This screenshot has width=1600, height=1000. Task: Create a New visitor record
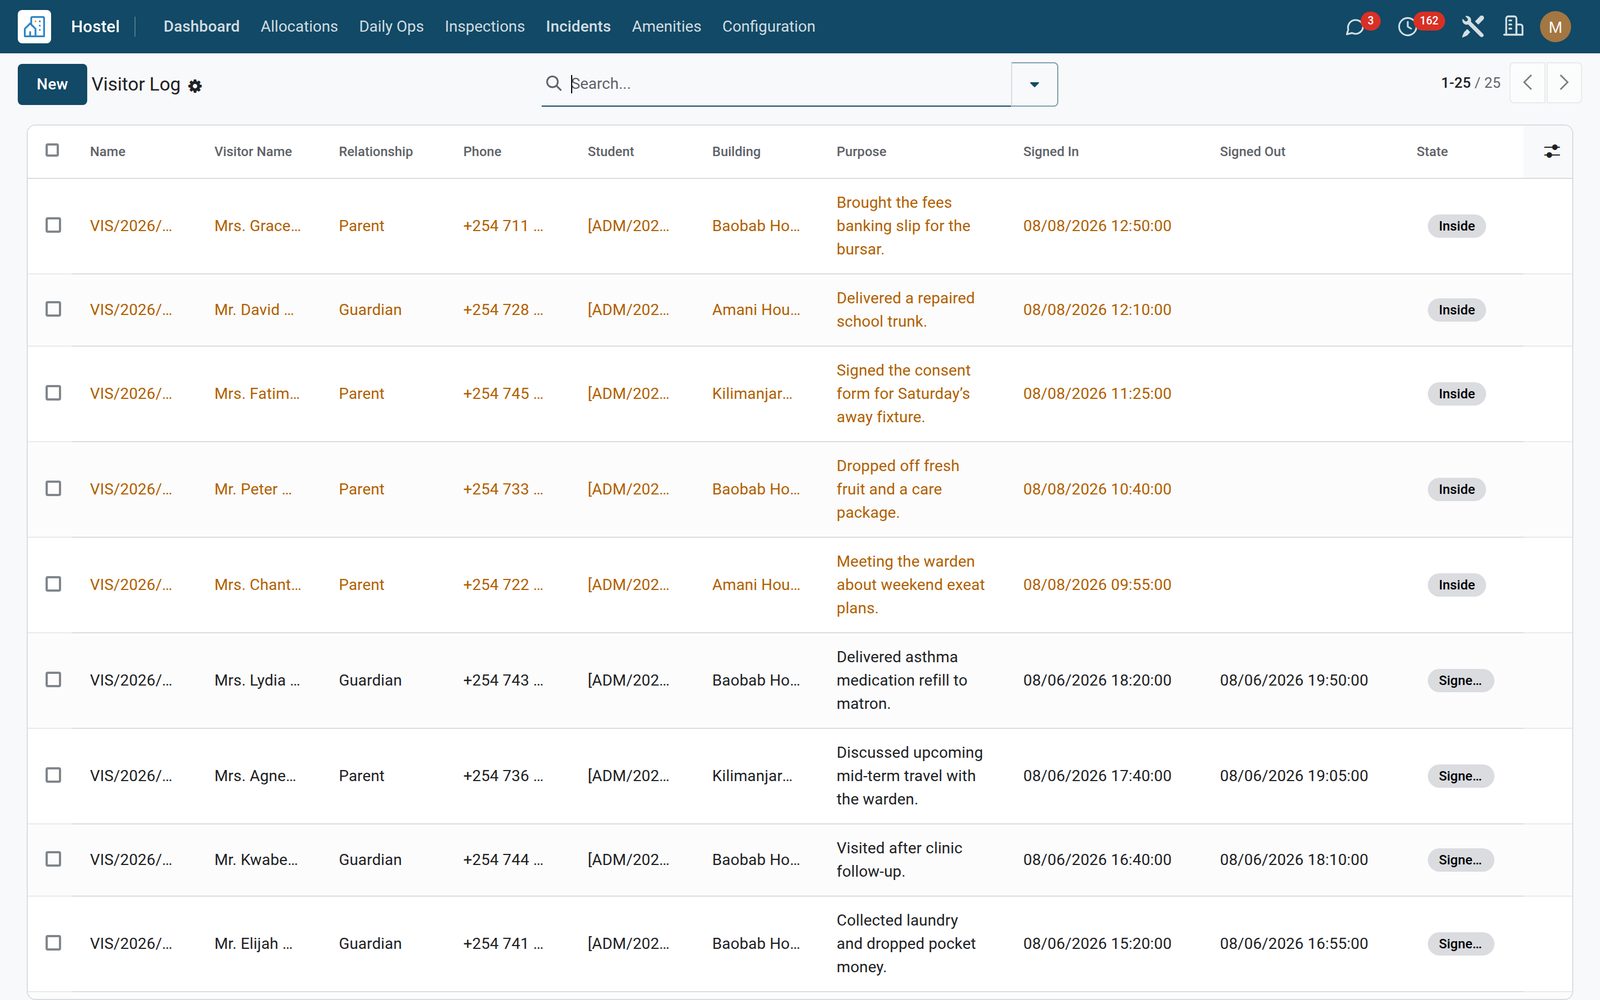tap(52, 84)
